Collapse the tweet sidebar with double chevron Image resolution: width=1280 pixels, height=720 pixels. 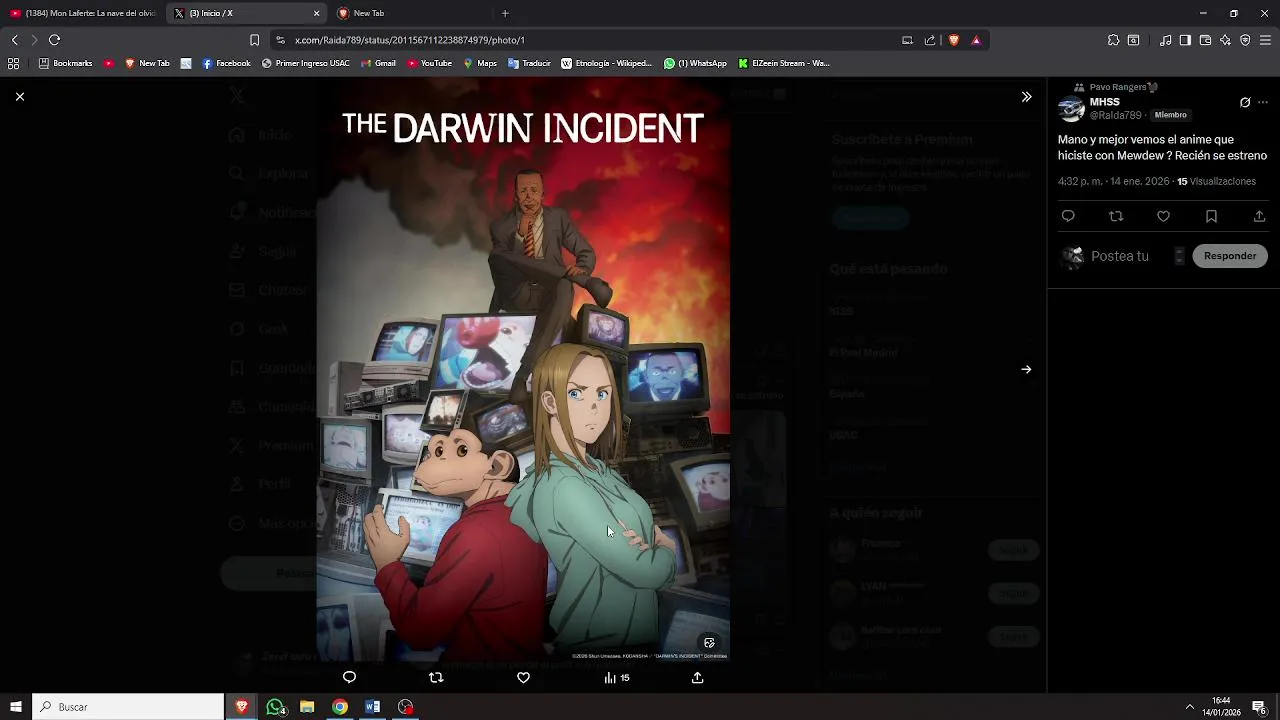1026,97
